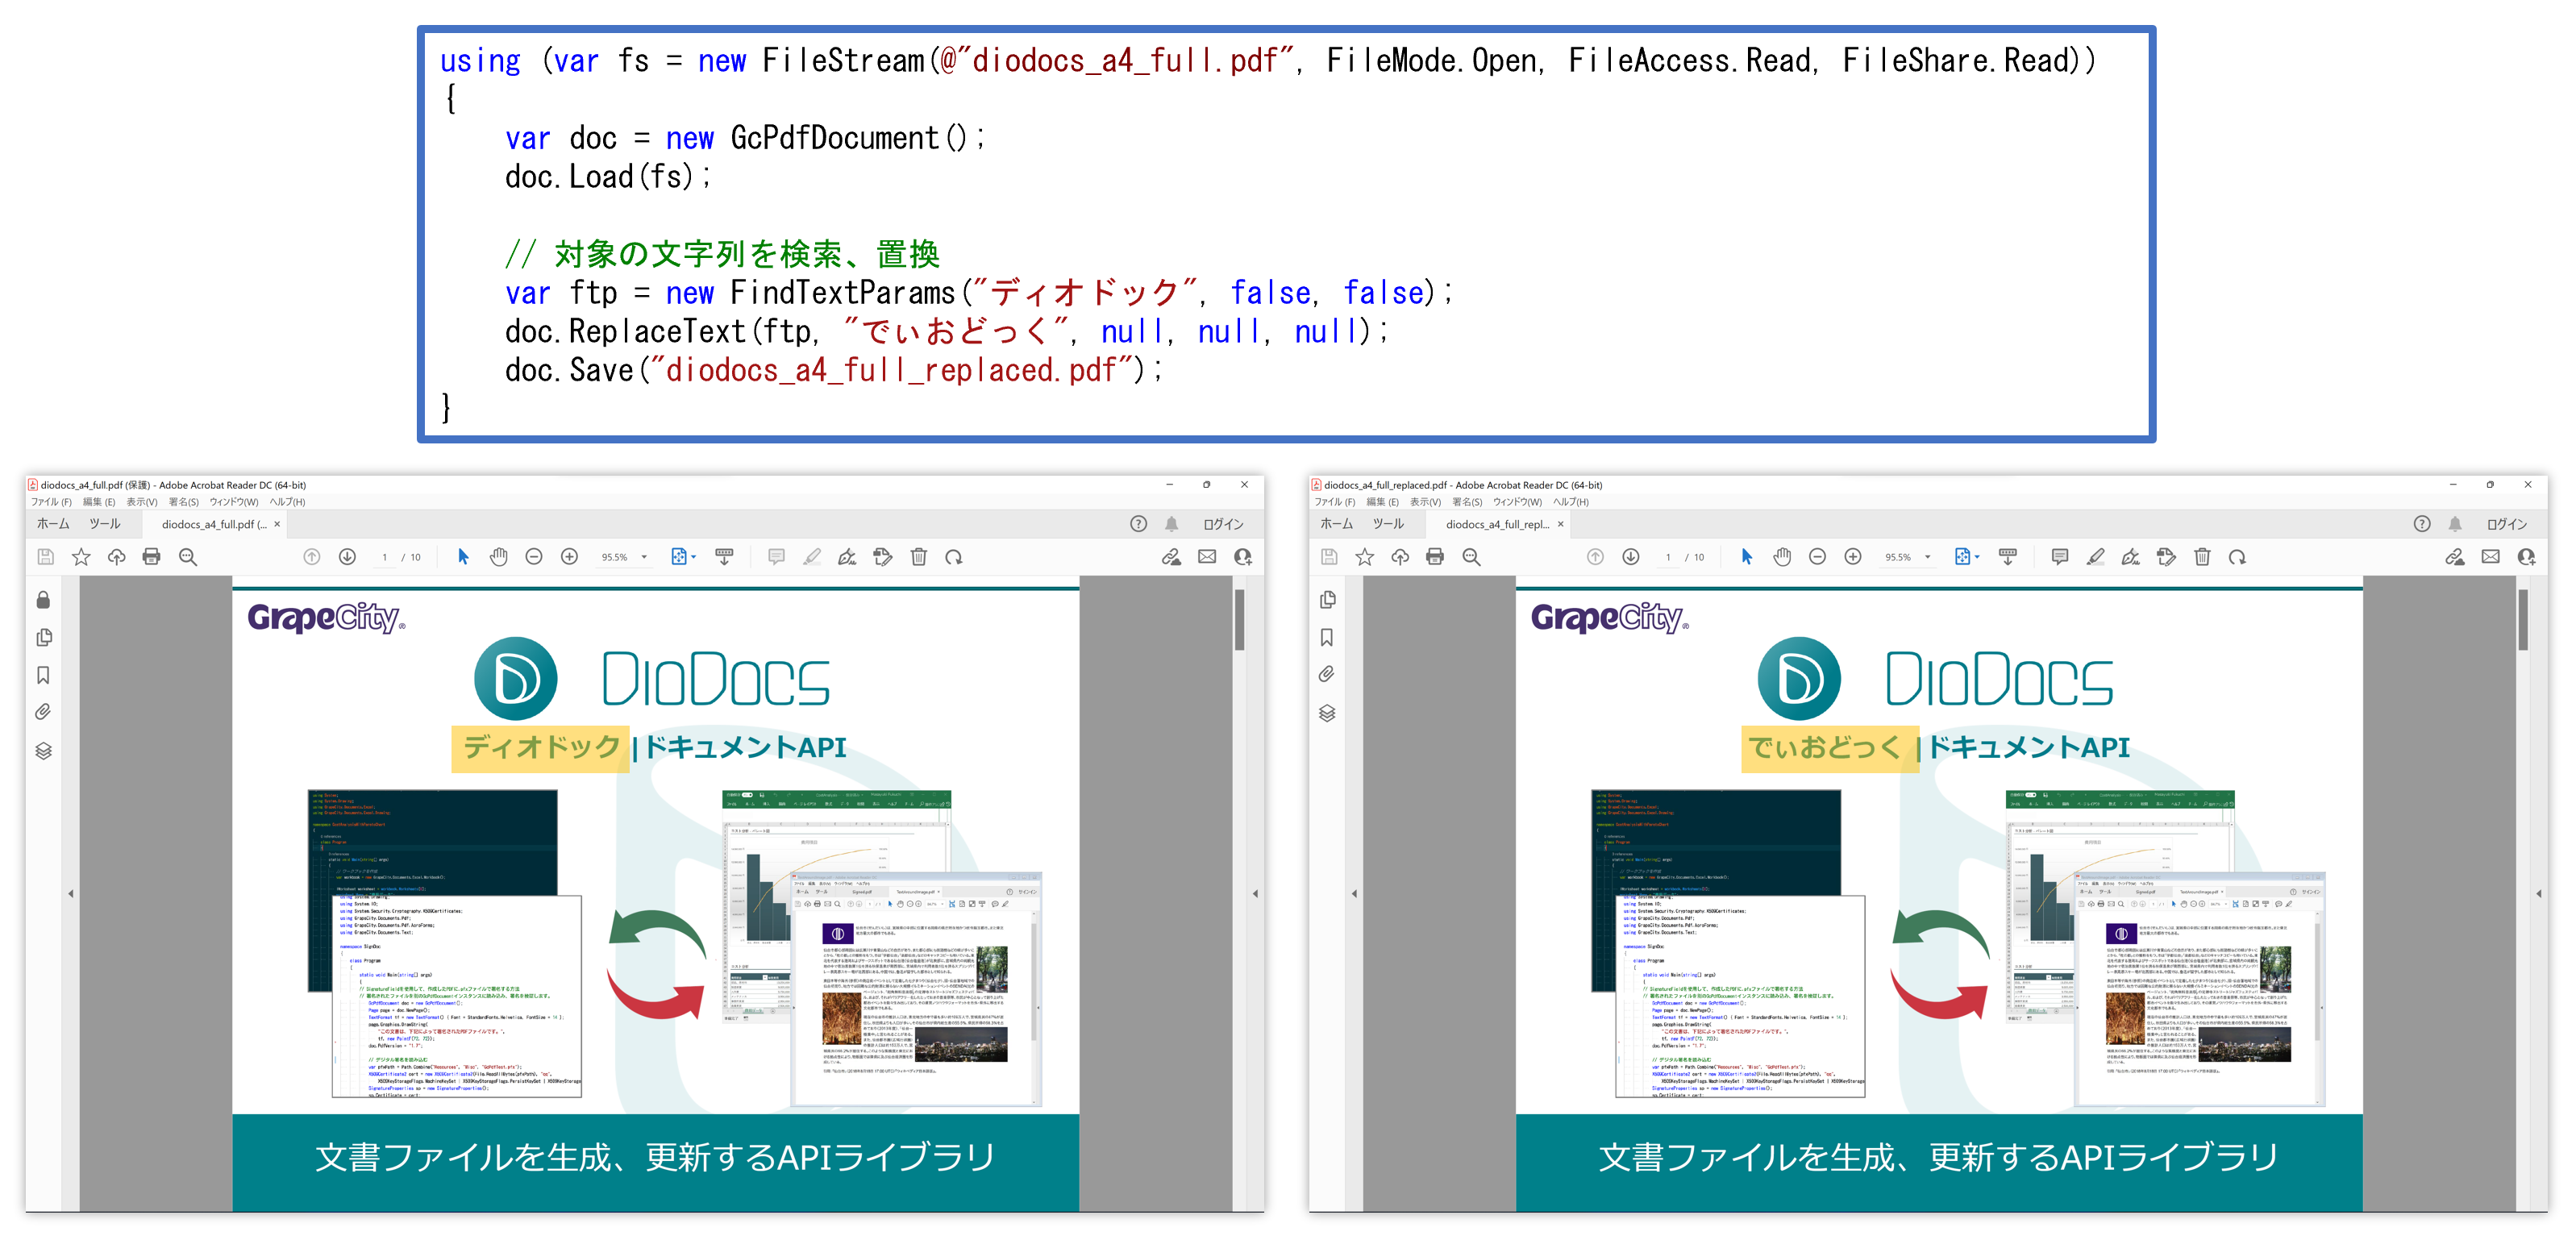Screen dimensions: 2576x1240
Task: Open the bookmarks panel in the right window
Action: pos(1327,637)
